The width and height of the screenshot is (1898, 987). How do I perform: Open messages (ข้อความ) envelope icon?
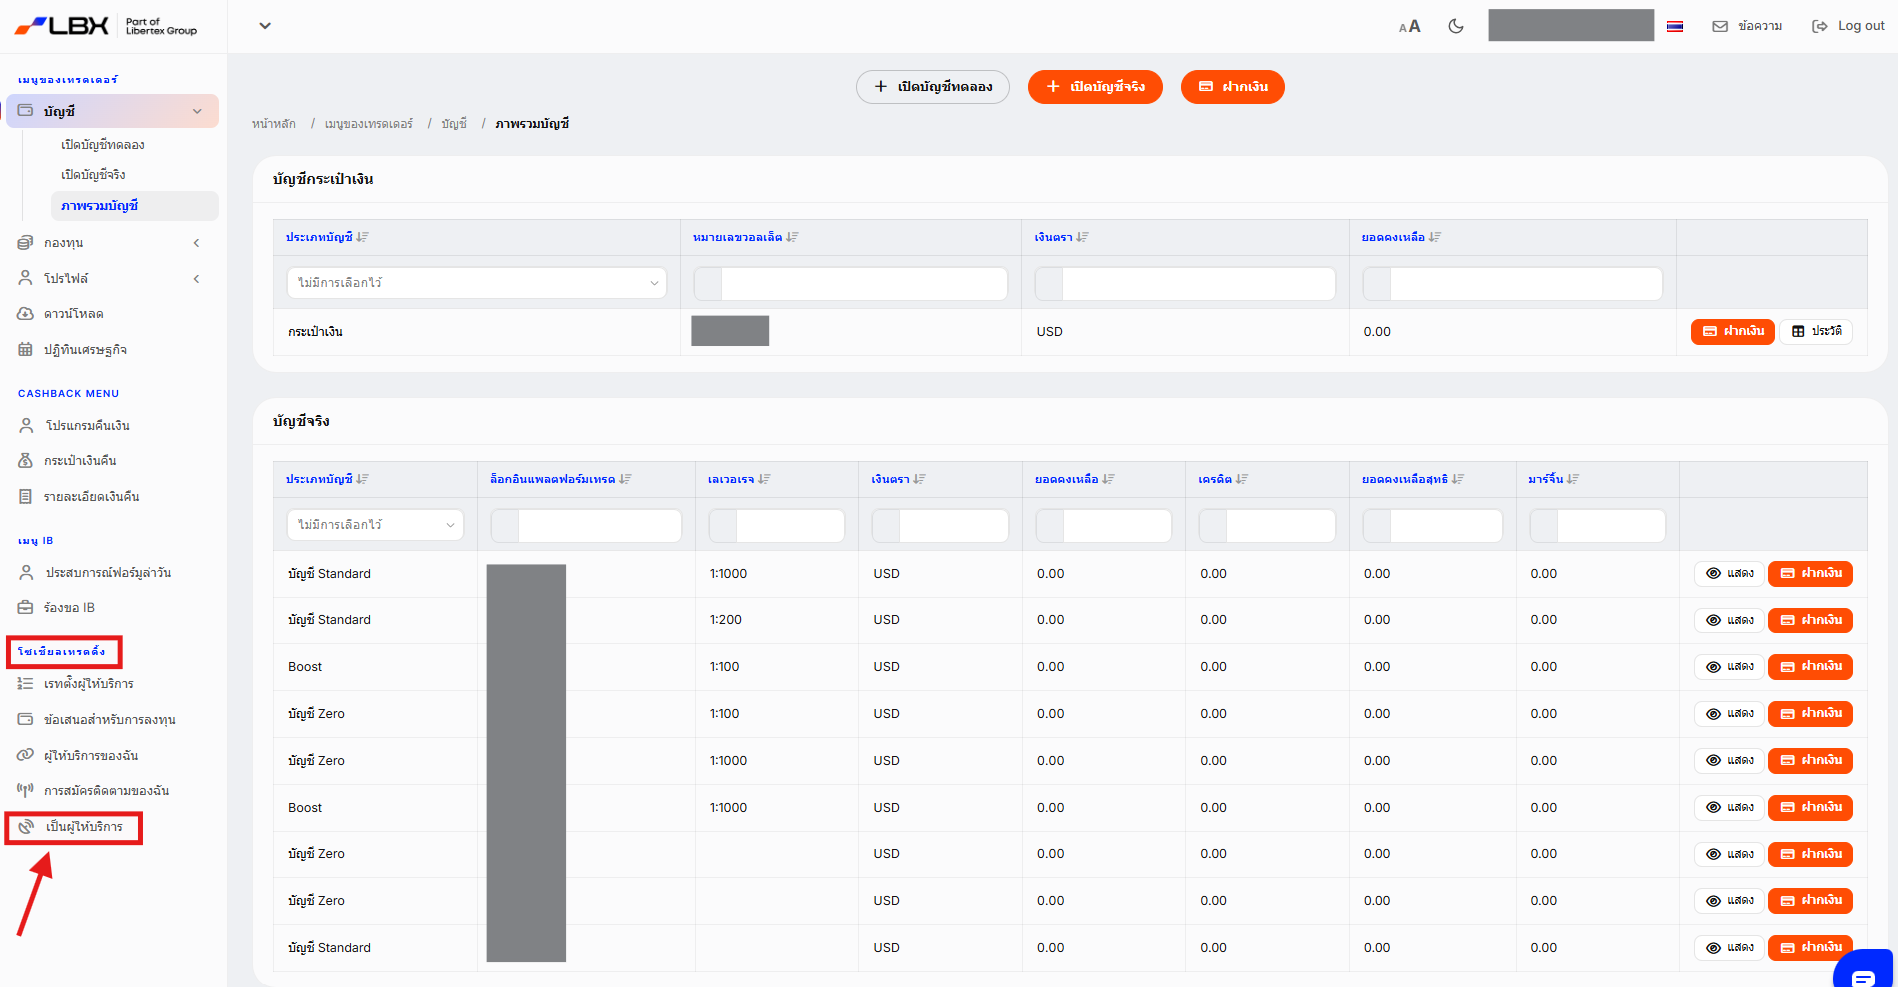1720,26
